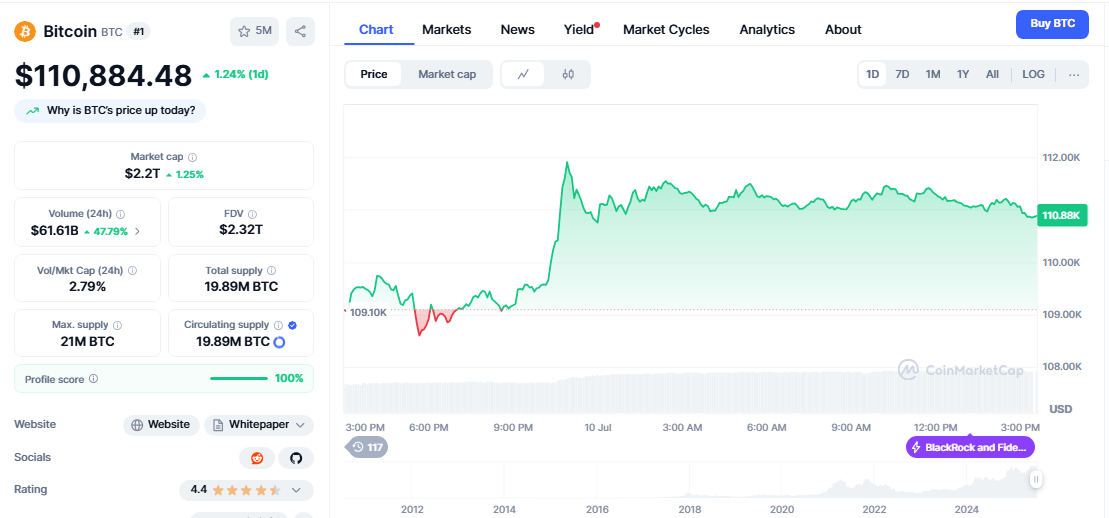Click the circulating supply progress ring icon
The height and width of the screenshot is (518, 1109).
pos(279,343)
